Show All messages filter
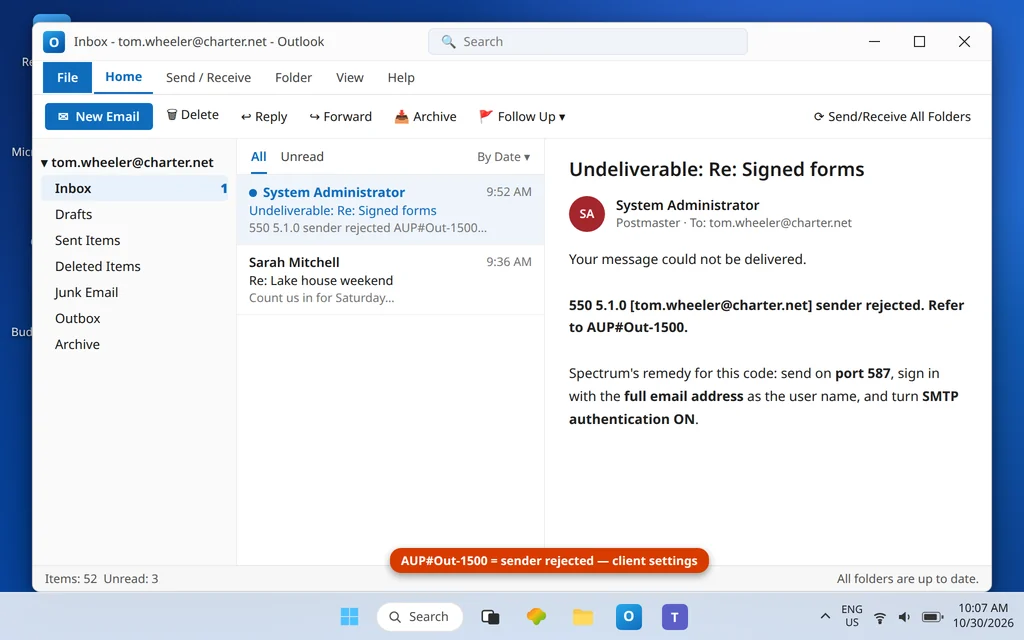Viewport: 1024px width, 640px height. click(x=259, y=157)
